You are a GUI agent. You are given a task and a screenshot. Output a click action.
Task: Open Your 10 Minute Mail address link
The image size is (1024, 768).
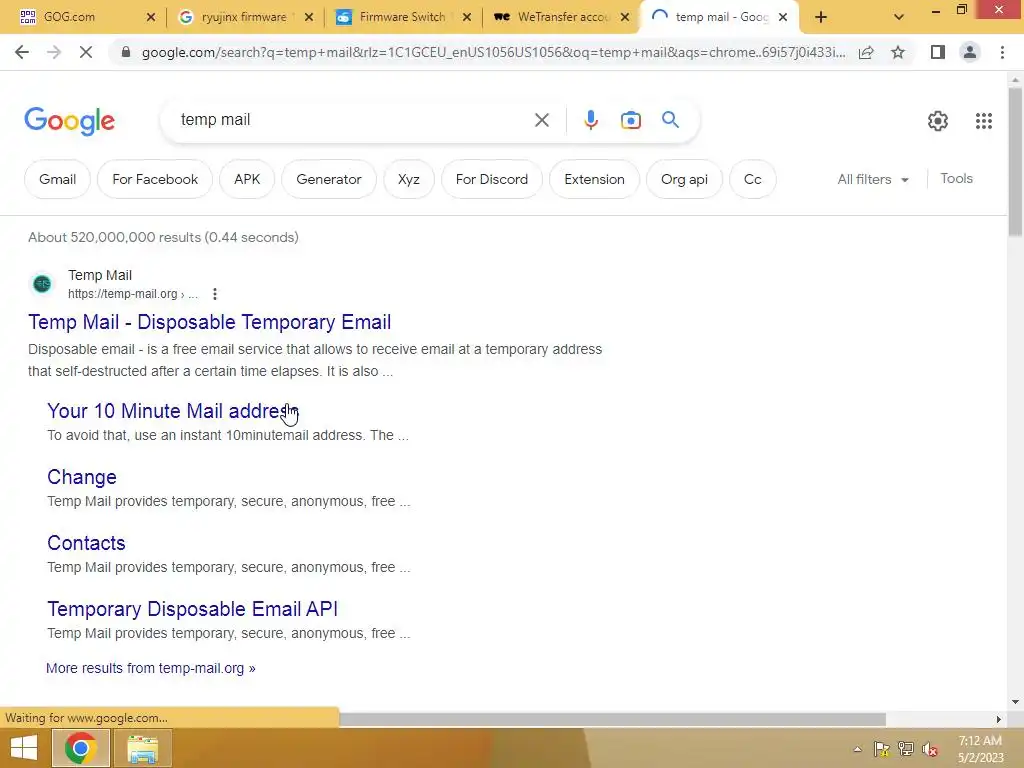tap(172, 411)
